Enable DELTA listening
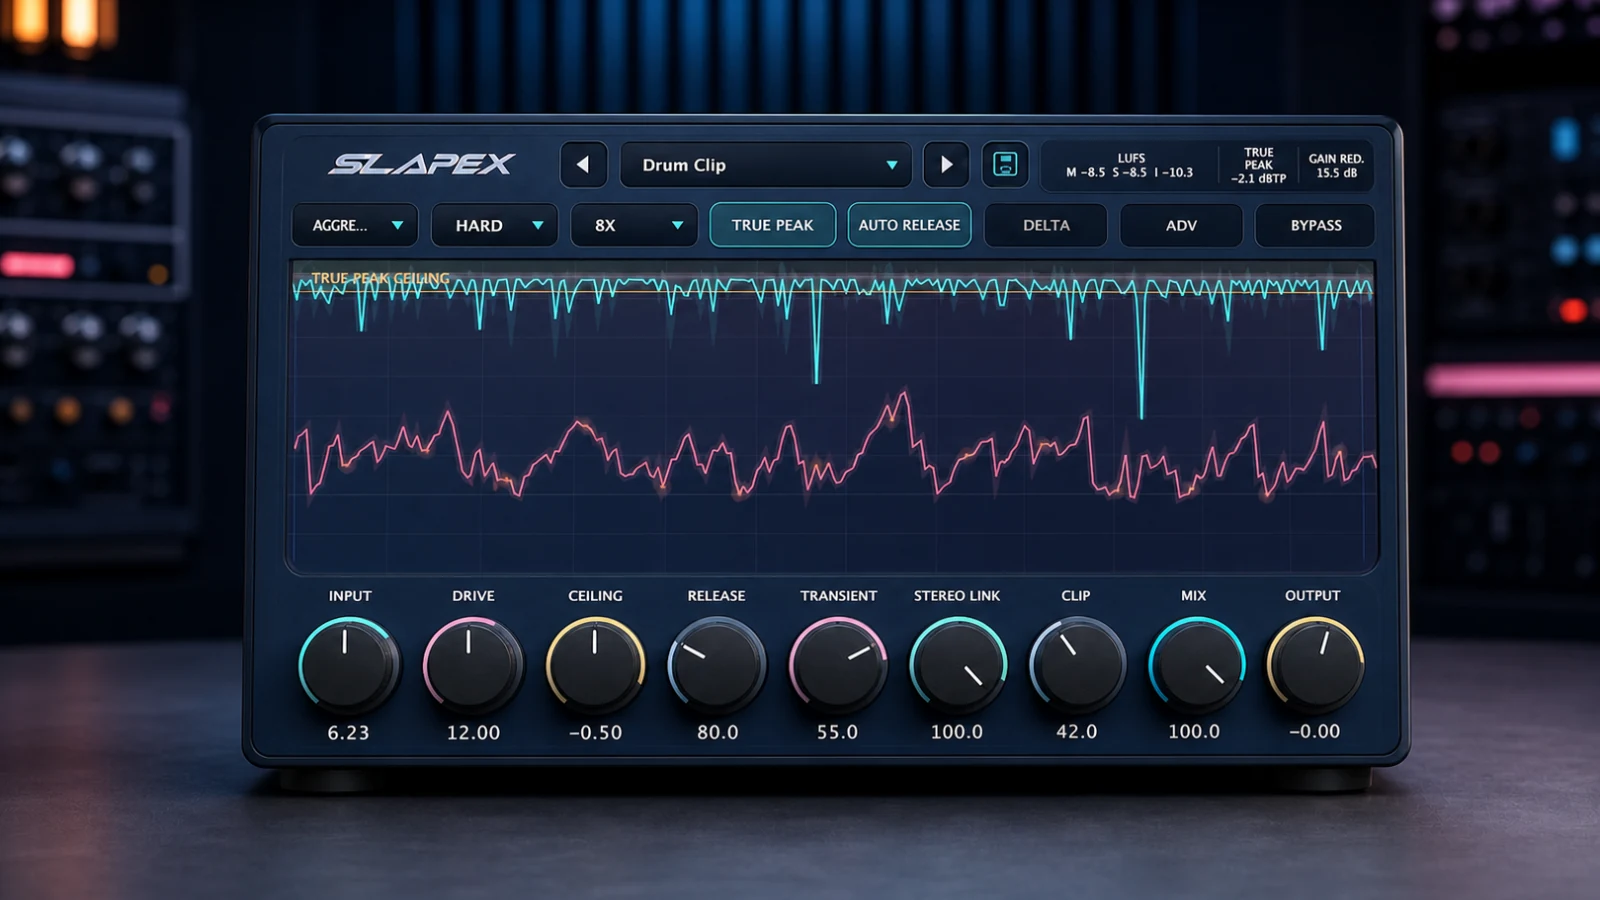 tap(1046, 225)
